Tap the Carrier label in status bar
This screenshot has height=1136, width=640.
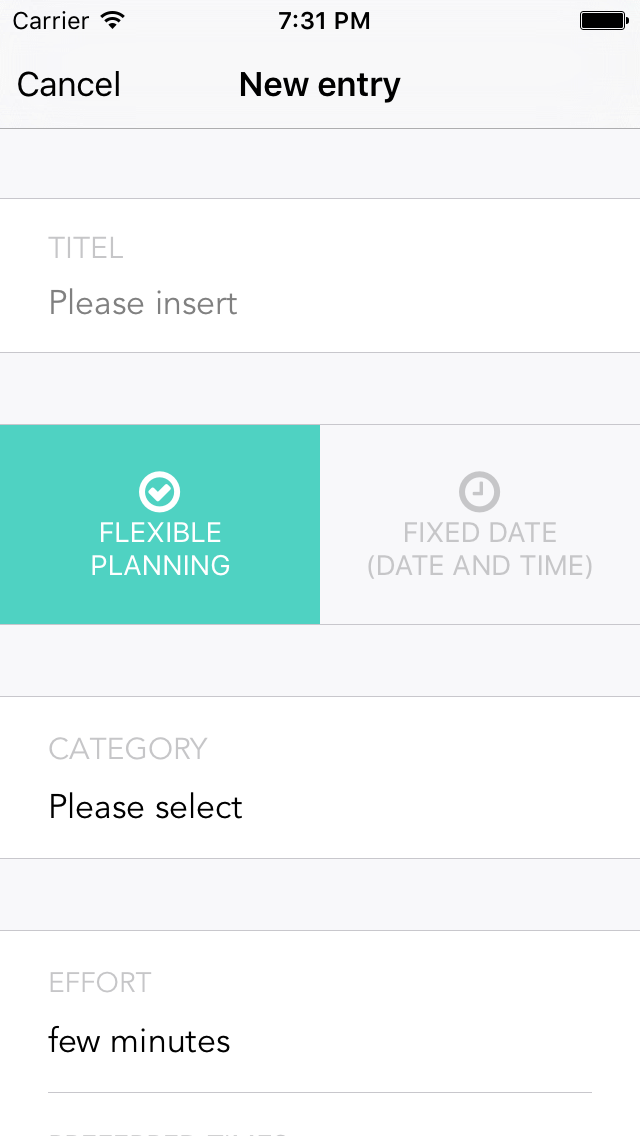(x=50, y=20)
